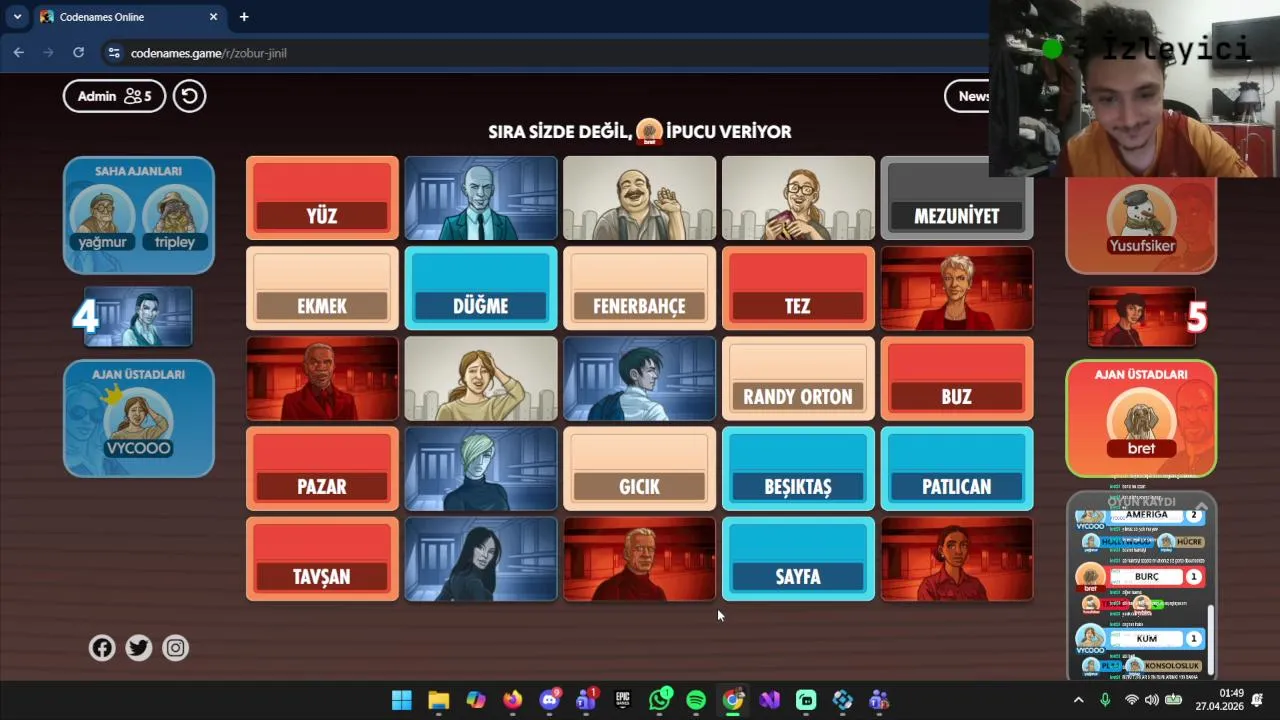
Task: Open Wi-Fi network settings in tray
Action: click(x=1131, y=700)
